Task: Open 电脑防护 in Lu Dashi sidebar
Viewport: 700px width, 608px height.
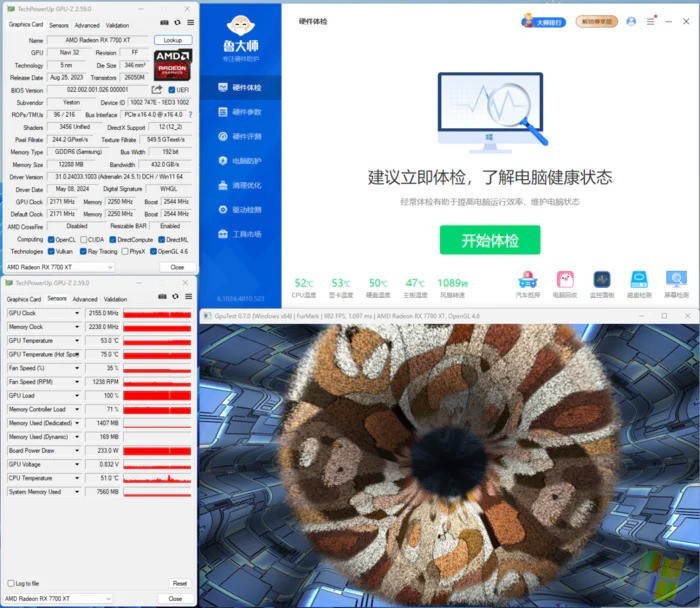Action: click(x=240, y=161)
